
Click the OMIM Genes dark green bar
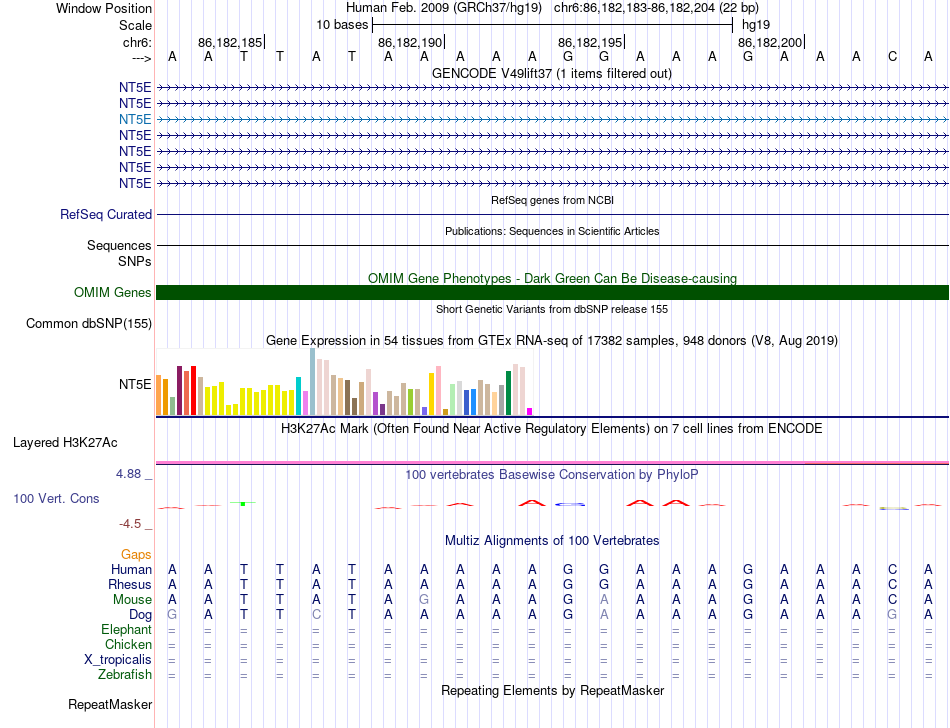coord(552,293)
